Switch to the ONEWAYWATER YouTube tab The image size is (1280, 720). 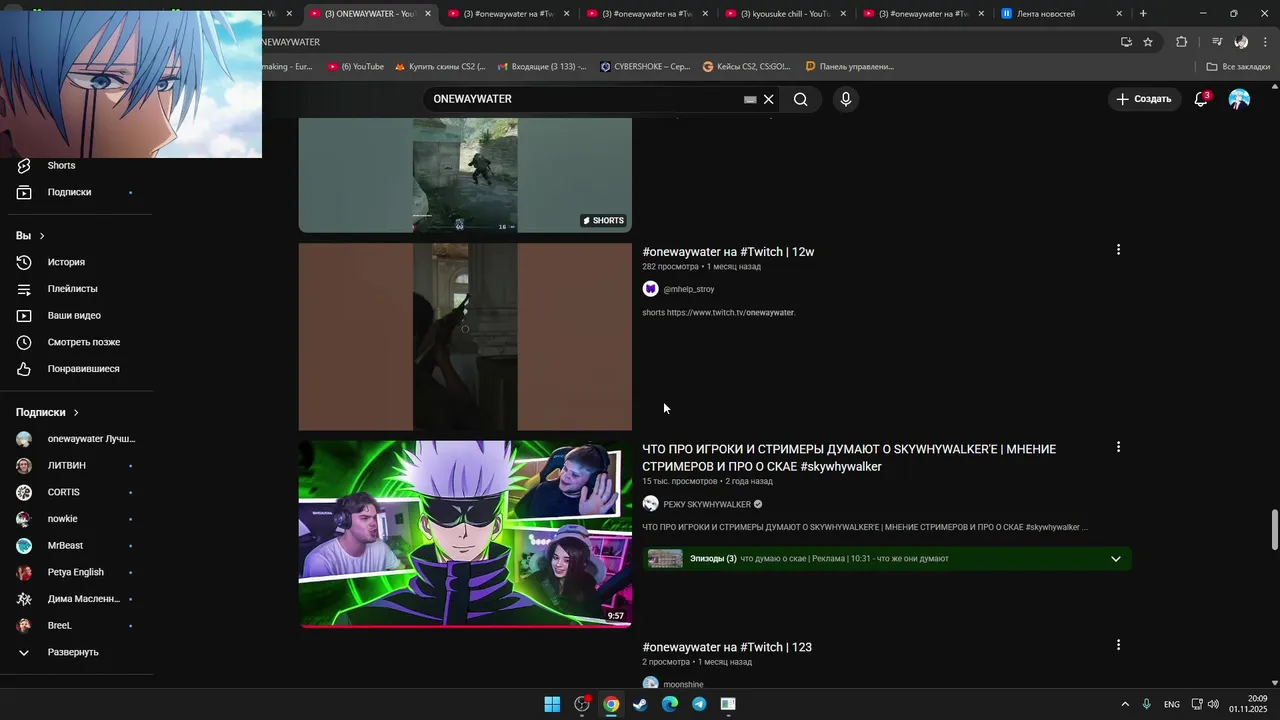click(x=370, y=14)
